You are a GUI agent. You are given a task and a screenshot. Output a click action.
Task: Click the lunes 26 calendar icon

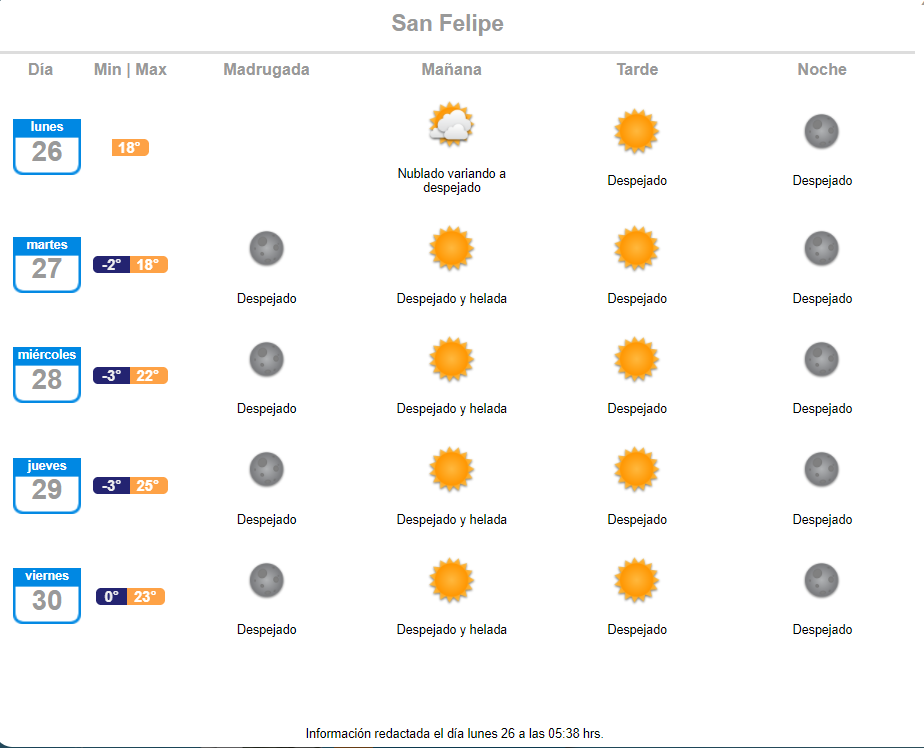pos(47,146)
